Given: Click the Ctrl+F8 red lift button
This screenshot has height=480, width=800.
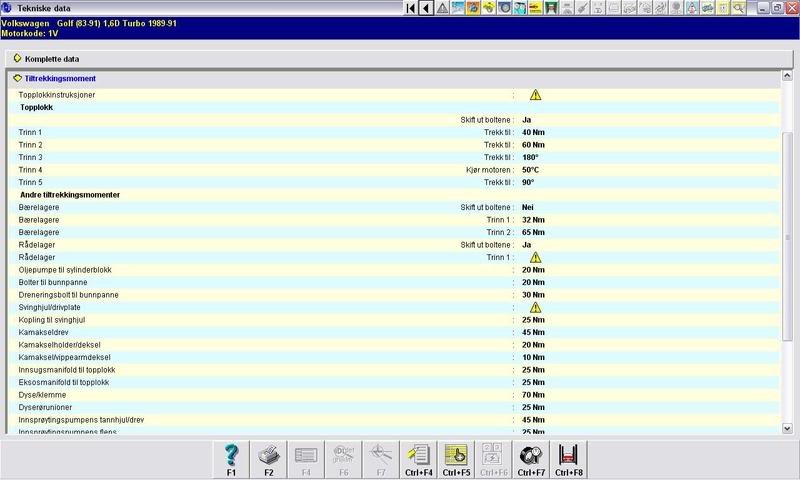Looking at the screenshot, I should 569,457.
